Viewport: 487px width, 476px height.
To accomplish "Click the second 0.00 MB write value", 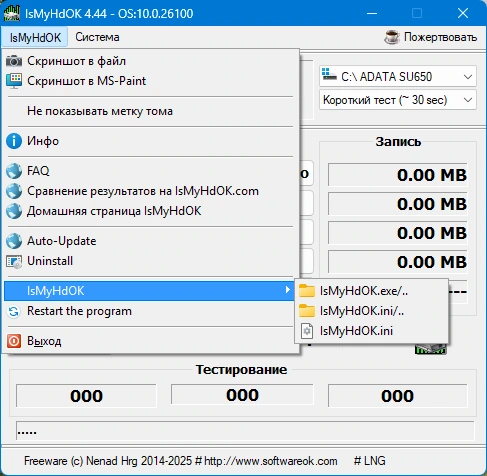I will (x=398, y=204).
